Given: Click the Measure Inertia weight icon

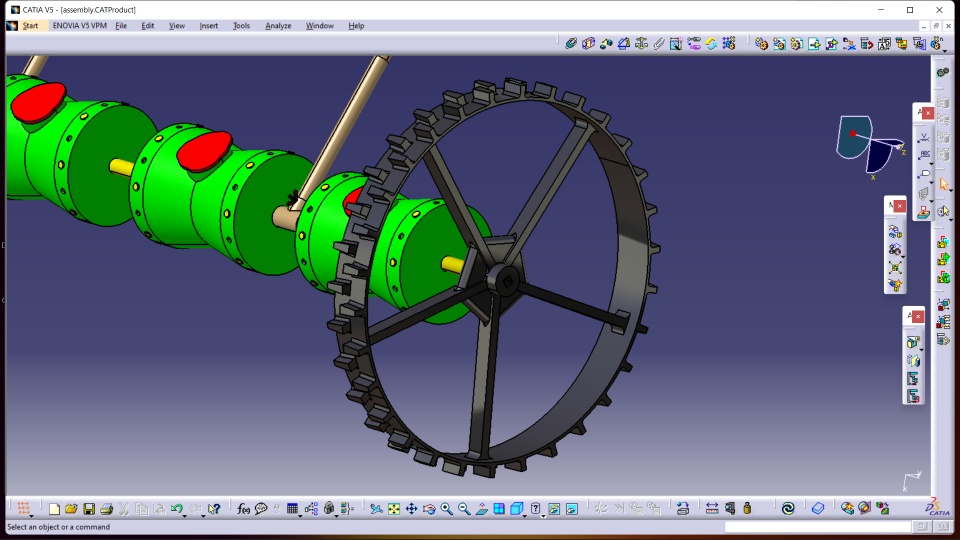Looking at the screenshot, I should (747, 509).
